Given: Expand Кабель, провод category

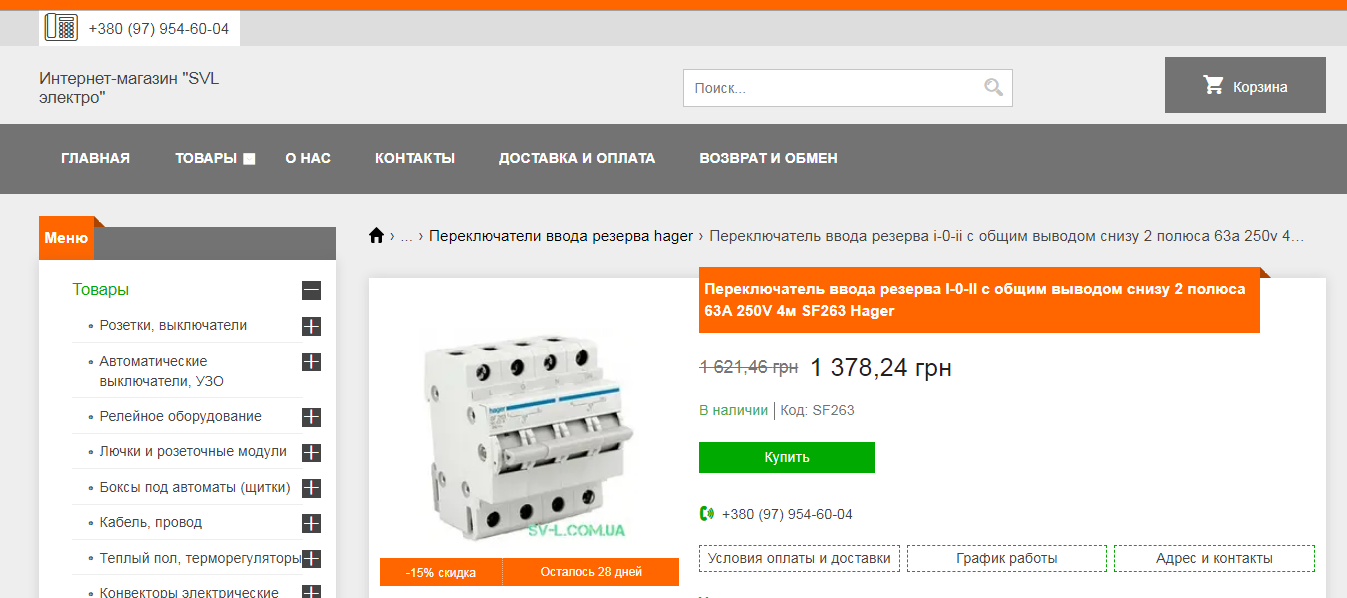Looking at the screenshot, I should pyautogui.click(x=311, y=523).
